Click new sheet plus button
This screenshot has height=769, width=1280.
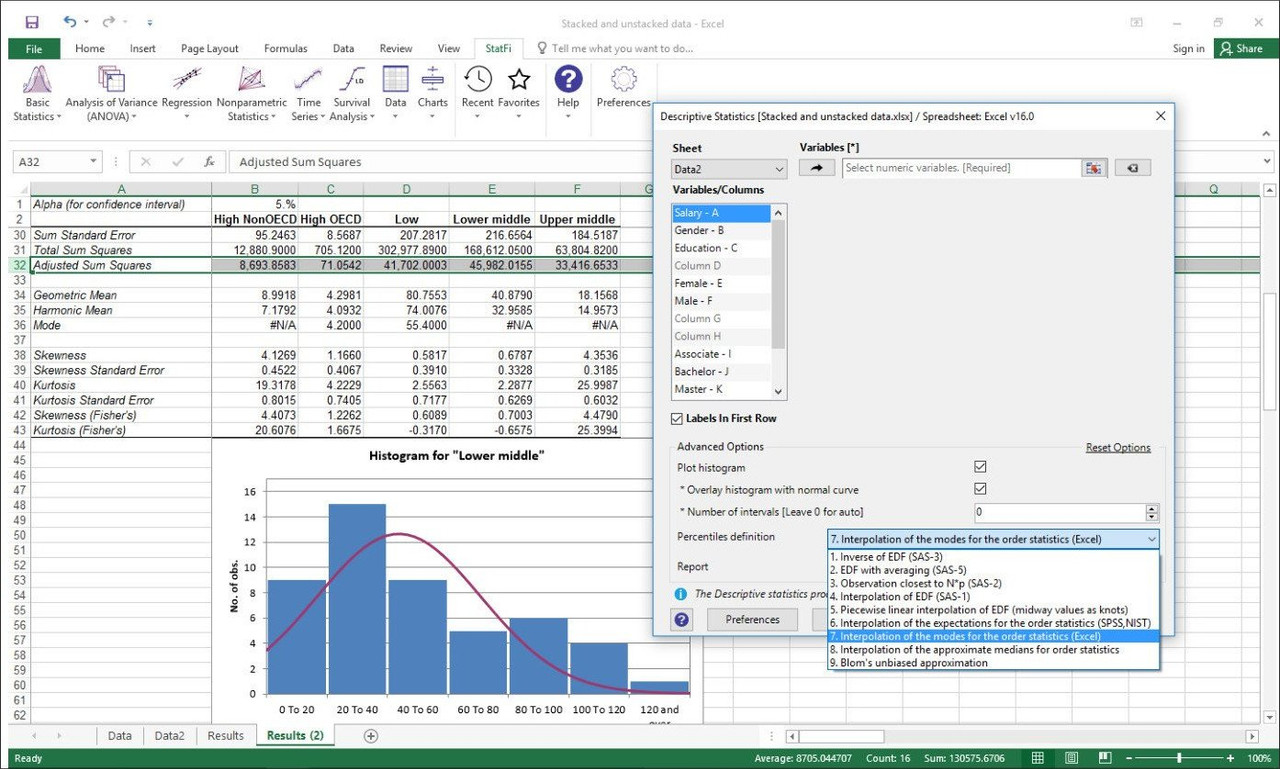coord(371,736)
